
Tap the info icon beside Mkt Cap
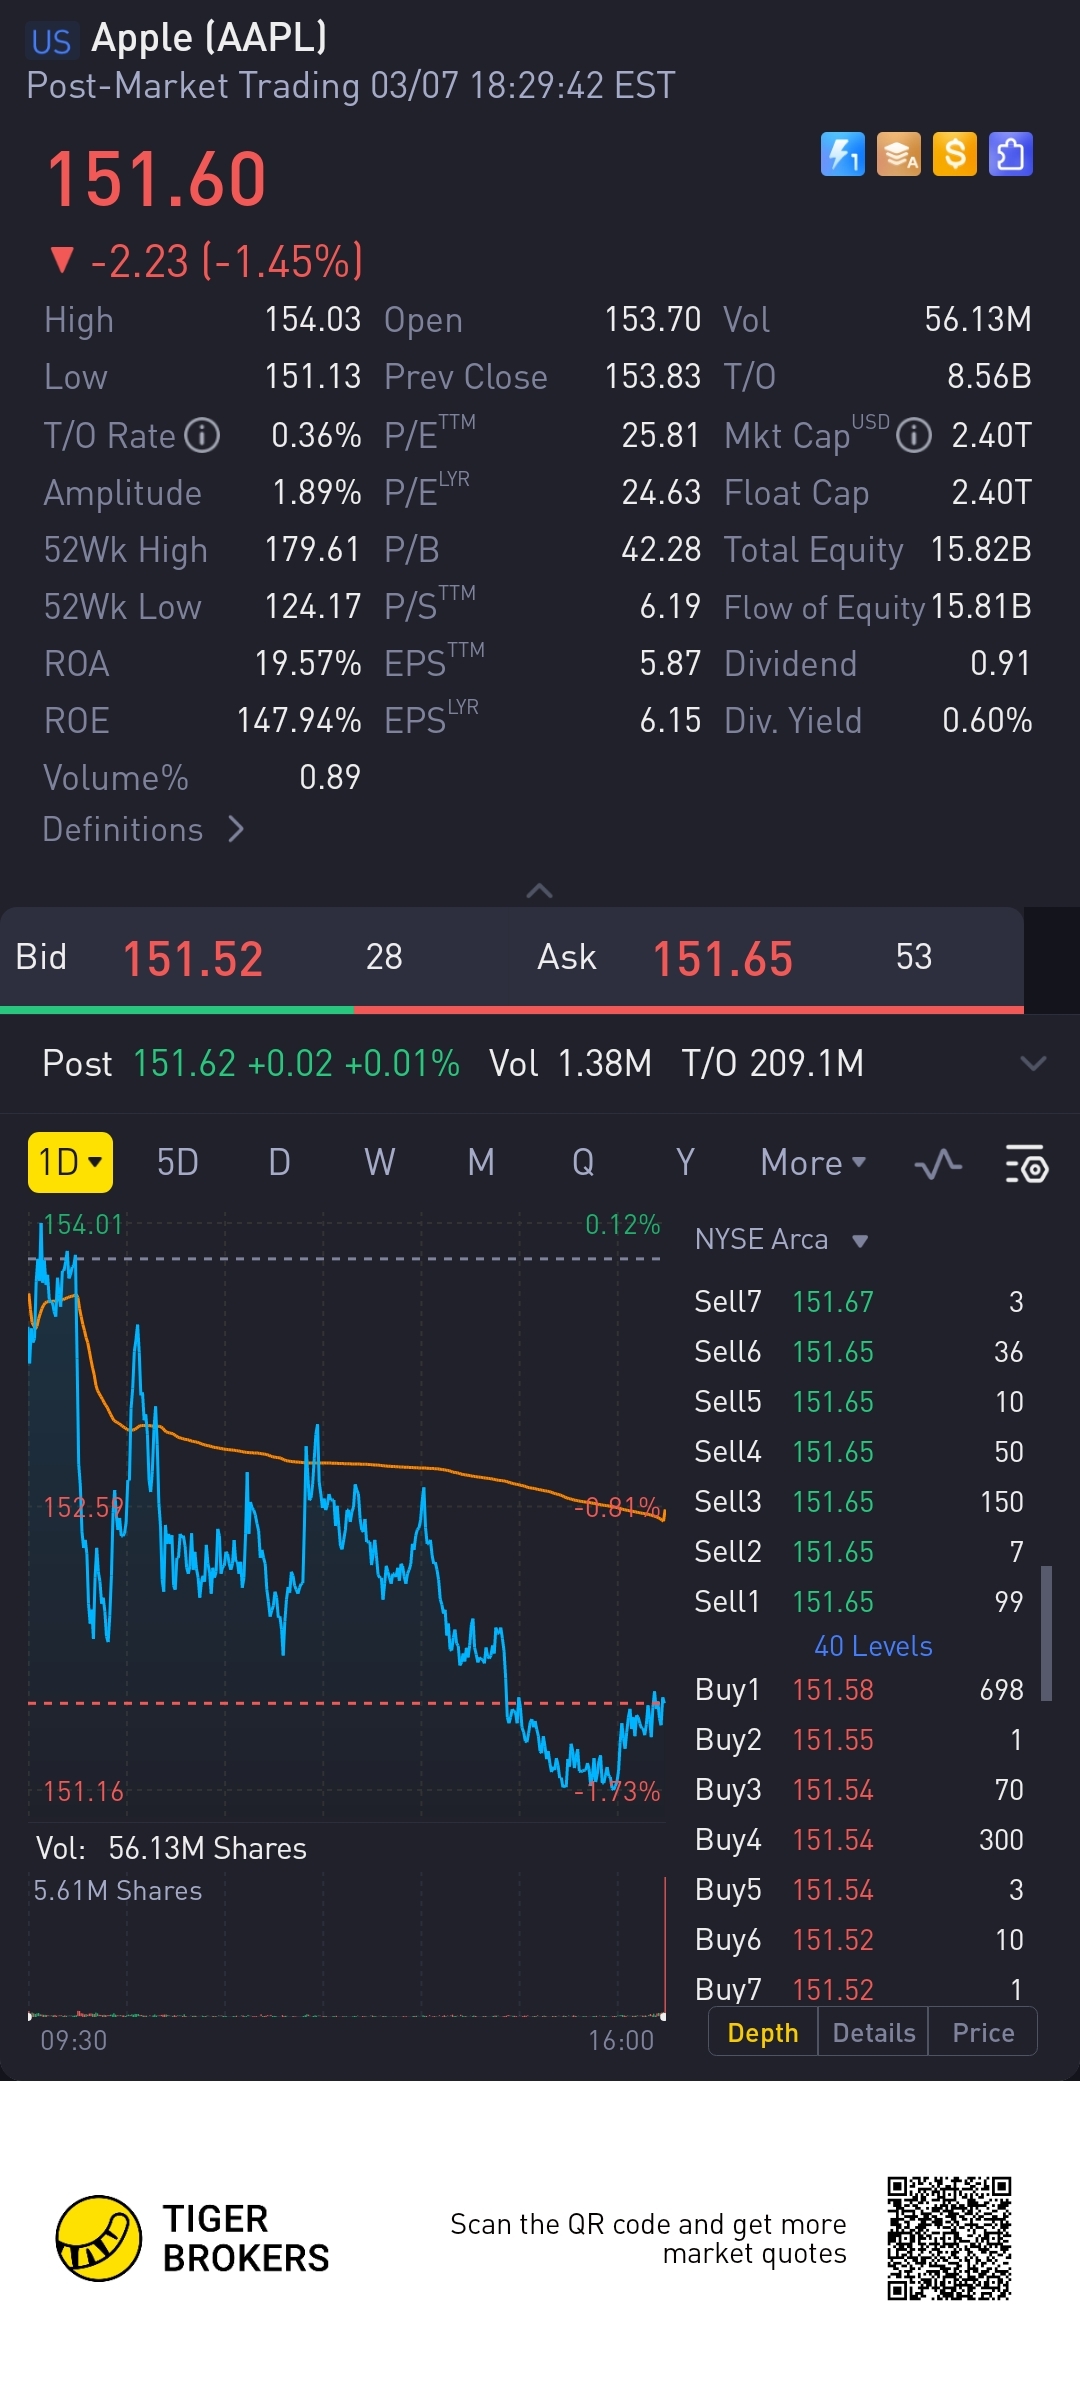click(x=914, y=436)
